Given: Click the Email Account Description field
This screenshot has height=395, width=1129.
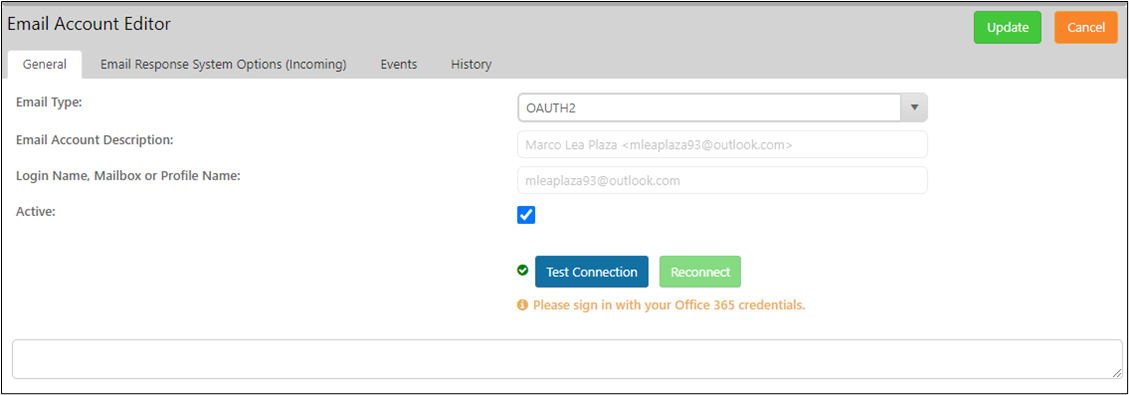Looking at the screenshot, I should [x=722, y=144].
